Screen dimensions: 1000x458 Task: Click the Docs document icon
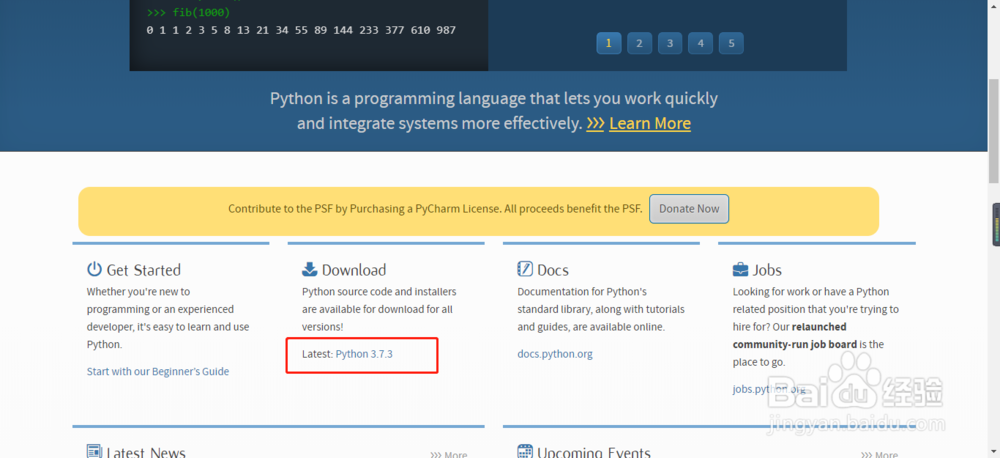[525, 269]
